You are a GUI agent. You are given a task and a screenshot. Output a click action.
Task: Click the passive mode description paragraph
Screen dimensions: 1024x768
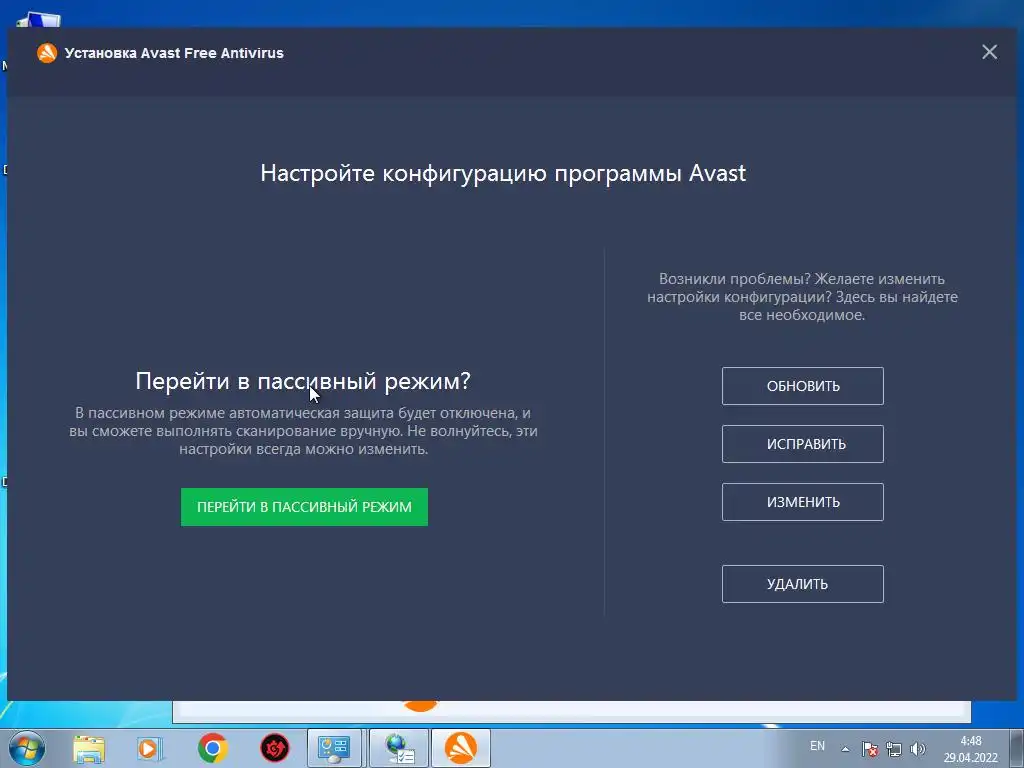[304, 431]
